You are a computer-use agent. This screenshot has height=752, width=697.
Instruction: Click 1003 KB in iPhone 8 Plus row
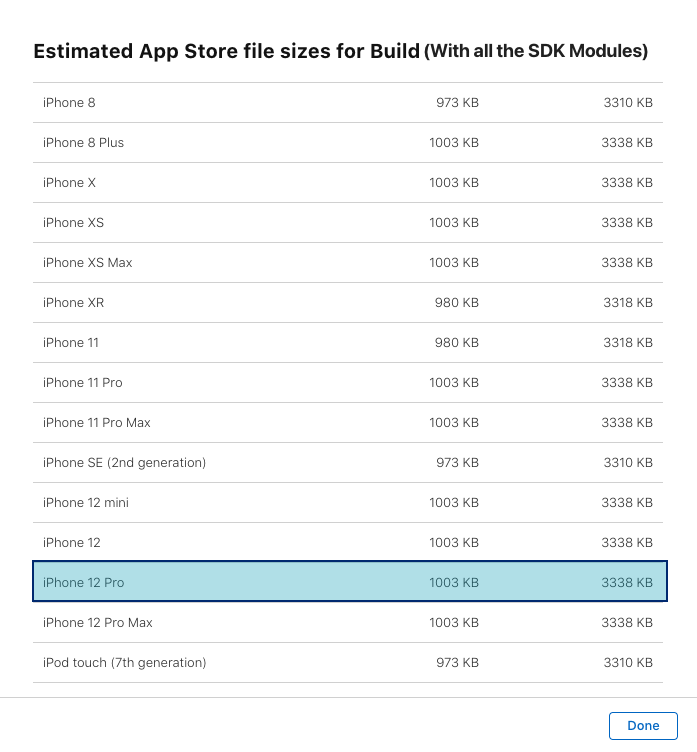pos(454,142)
